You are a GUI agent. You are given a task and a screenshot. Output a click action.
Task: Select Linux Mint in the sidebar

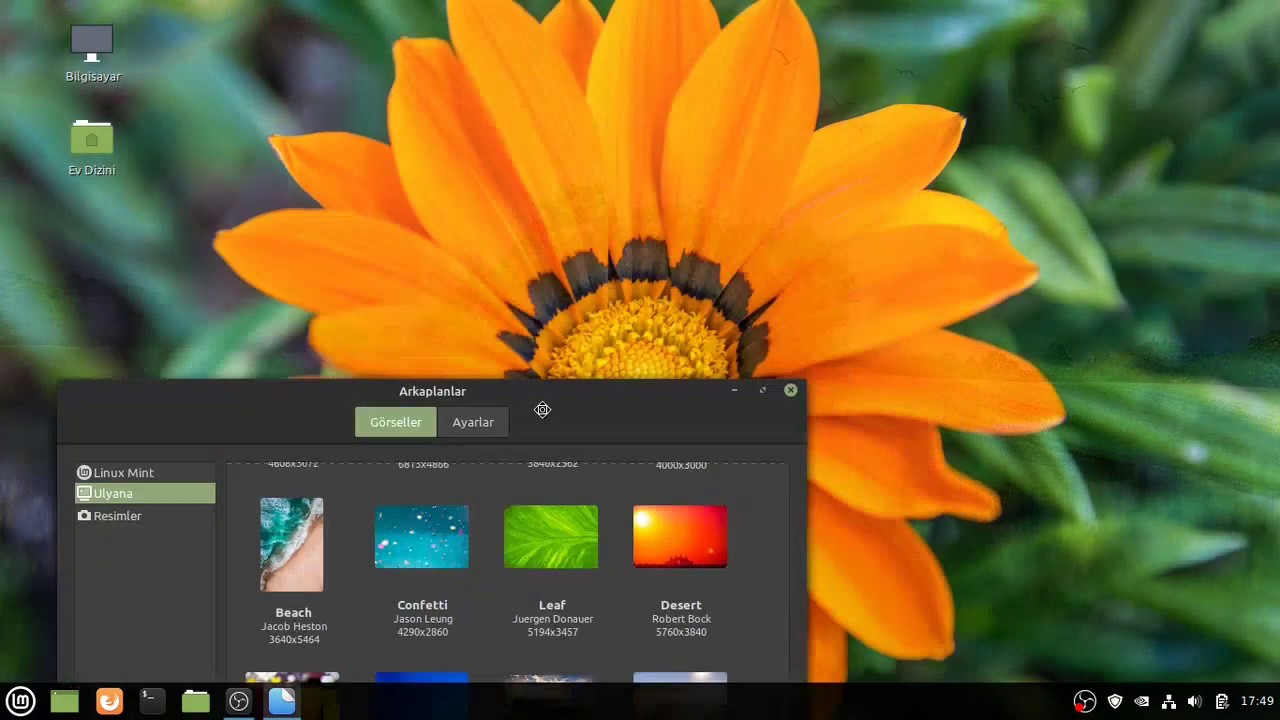(145, 472)
